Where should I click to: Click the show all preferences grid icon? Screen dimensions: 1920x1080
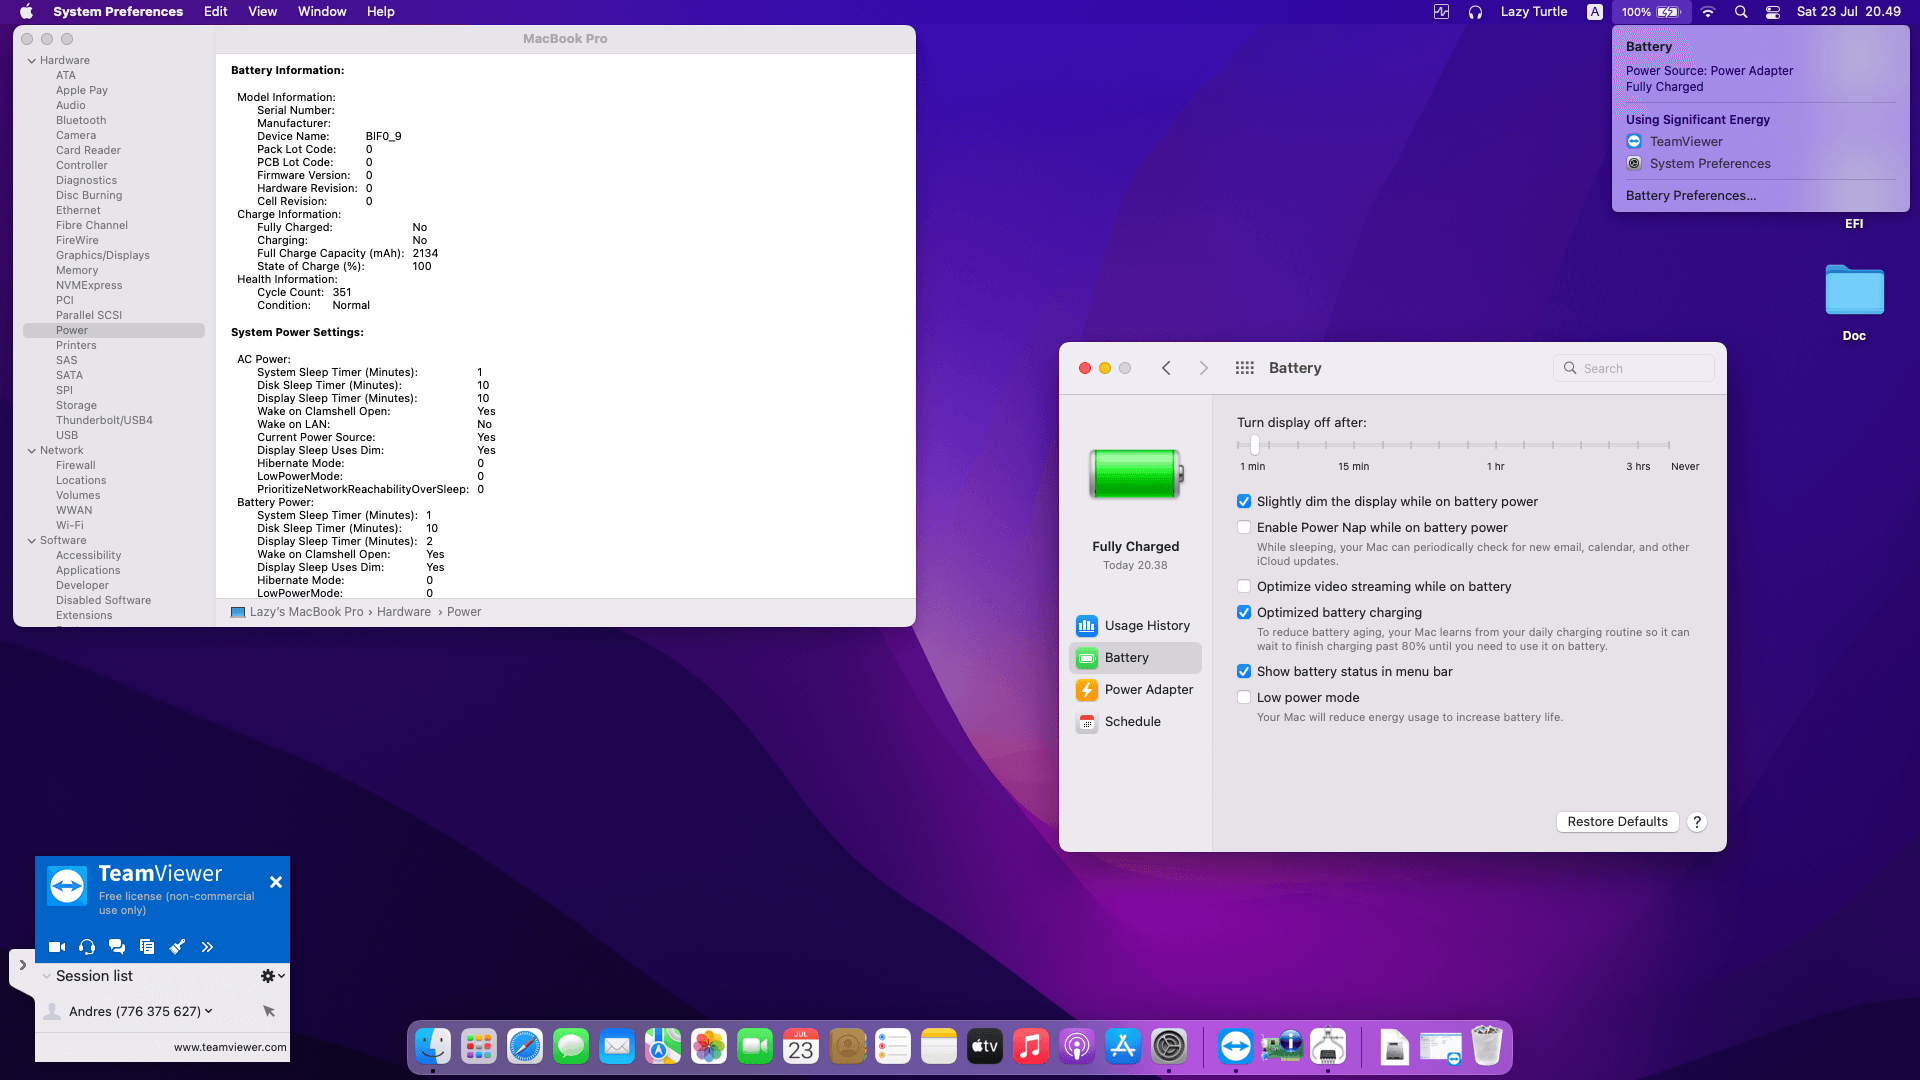tap(1244, 368)
